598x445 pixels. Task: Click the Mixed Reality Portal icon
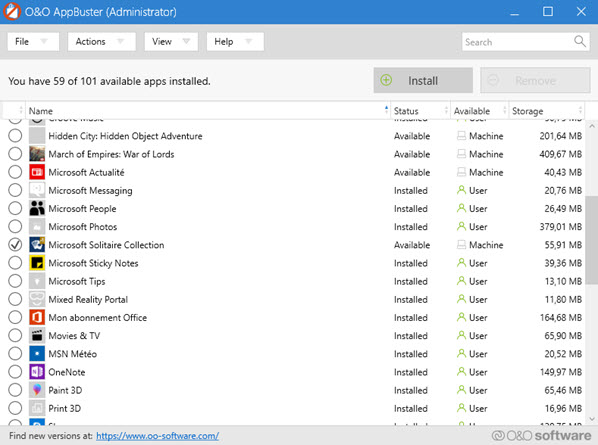[37, 299]
